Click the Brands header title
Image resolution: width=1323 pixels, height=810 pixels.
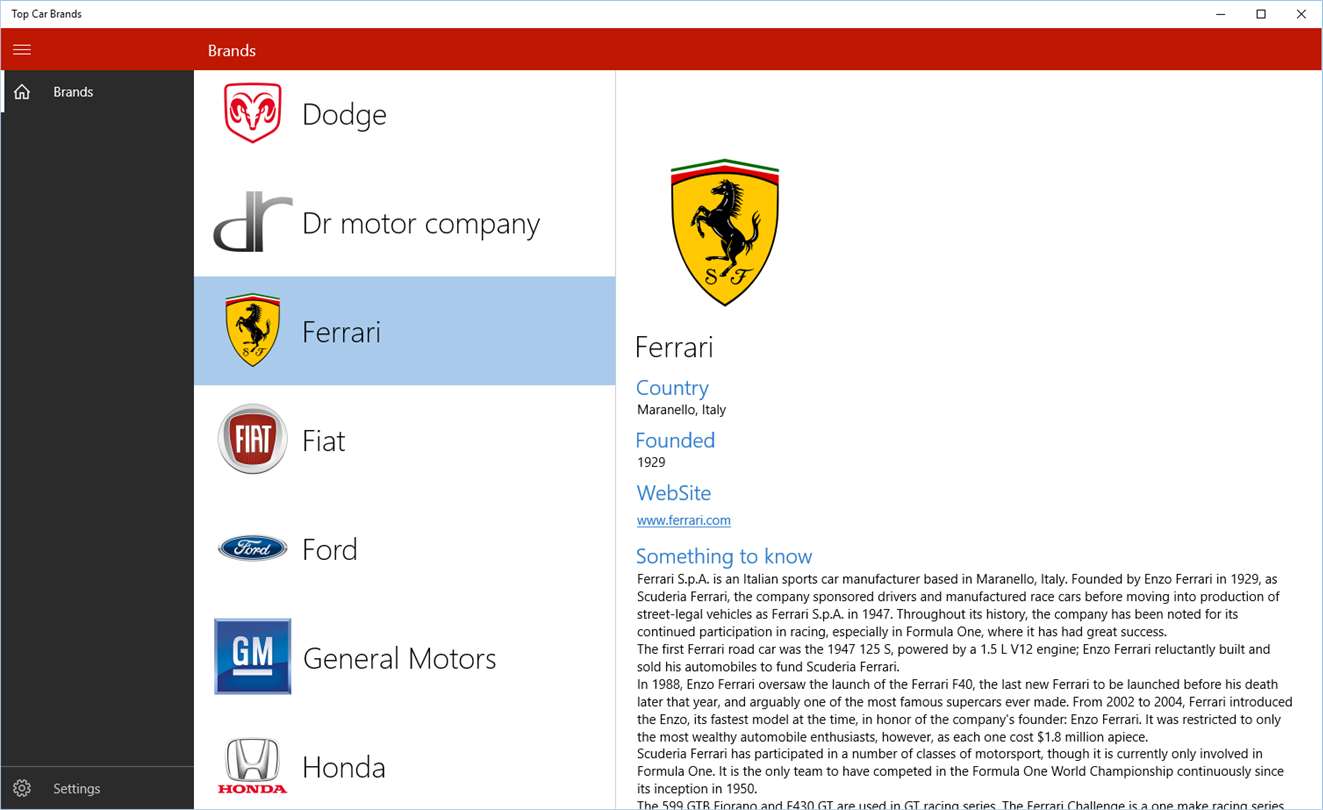tap(232, 50)
